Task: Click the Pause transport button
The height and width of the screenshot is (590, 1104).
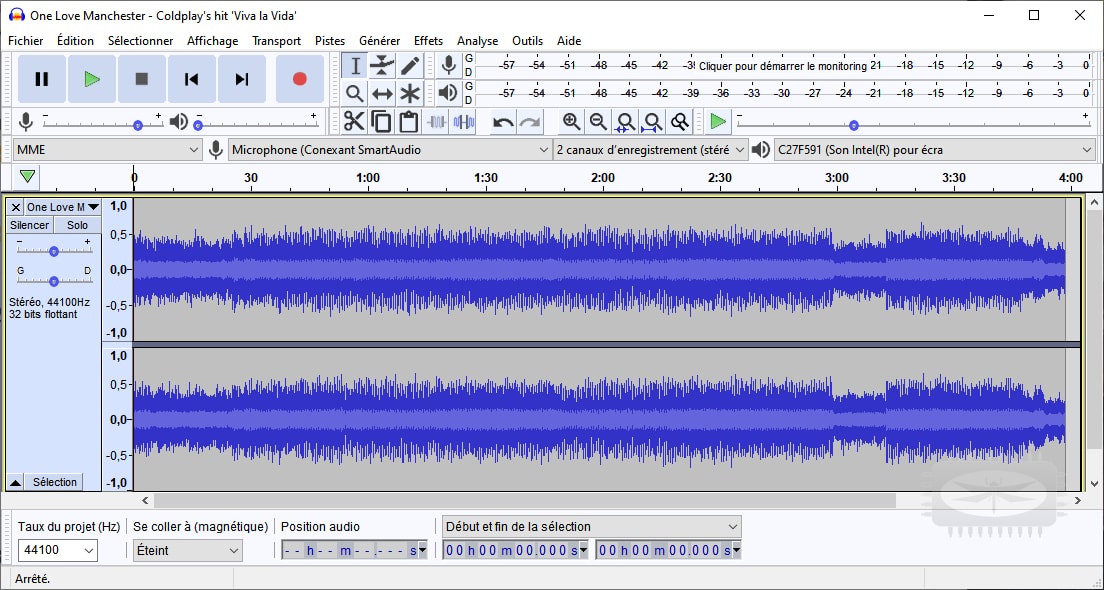Action: pos(42,80)
